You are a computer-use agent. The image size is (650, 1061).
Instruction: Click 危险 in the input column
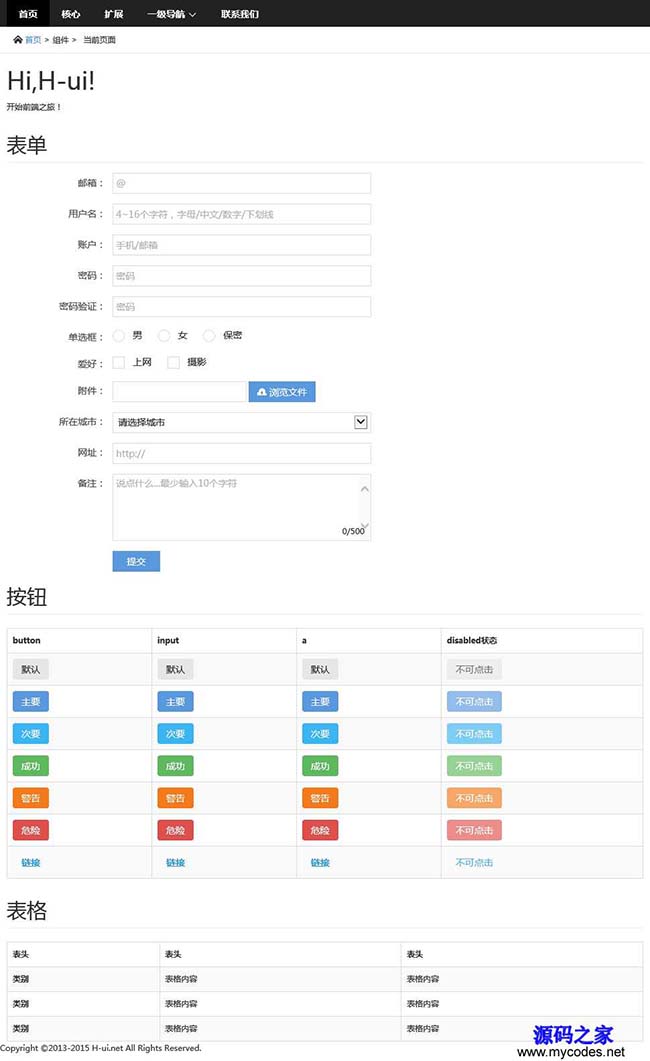click(175, 830)
